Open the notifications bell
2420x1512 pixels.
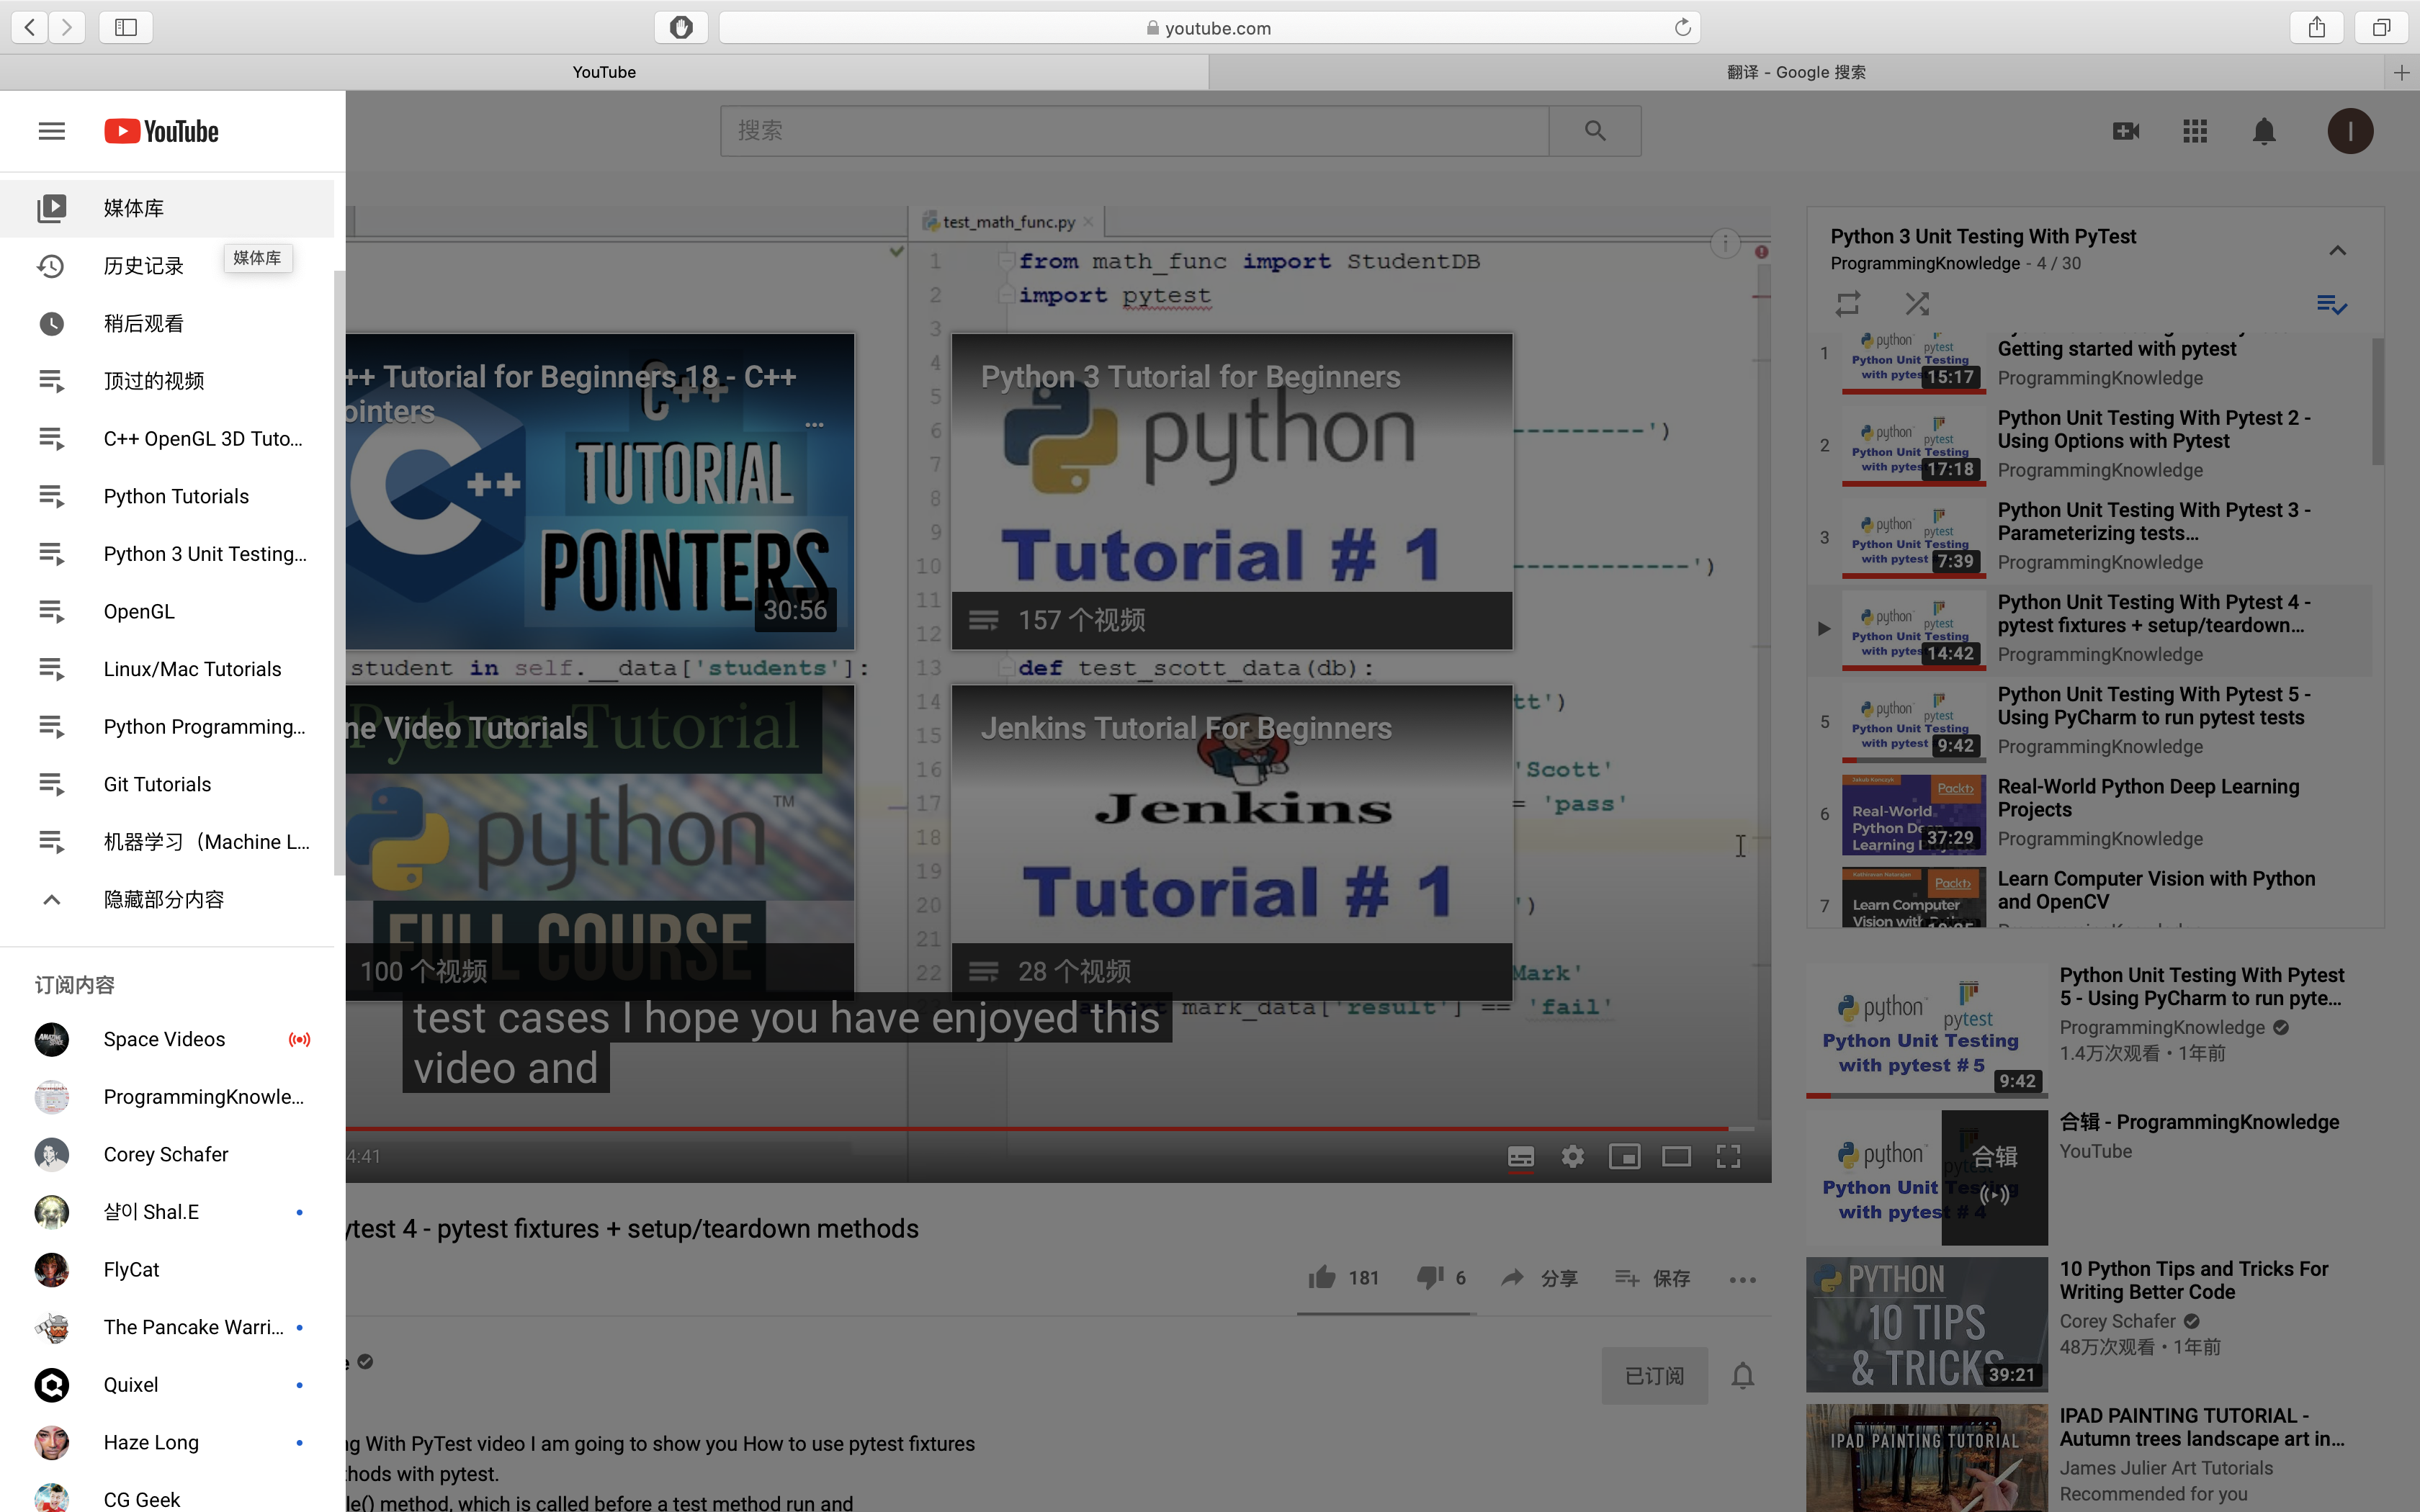pyautogui.click(x=2263, y=131)
